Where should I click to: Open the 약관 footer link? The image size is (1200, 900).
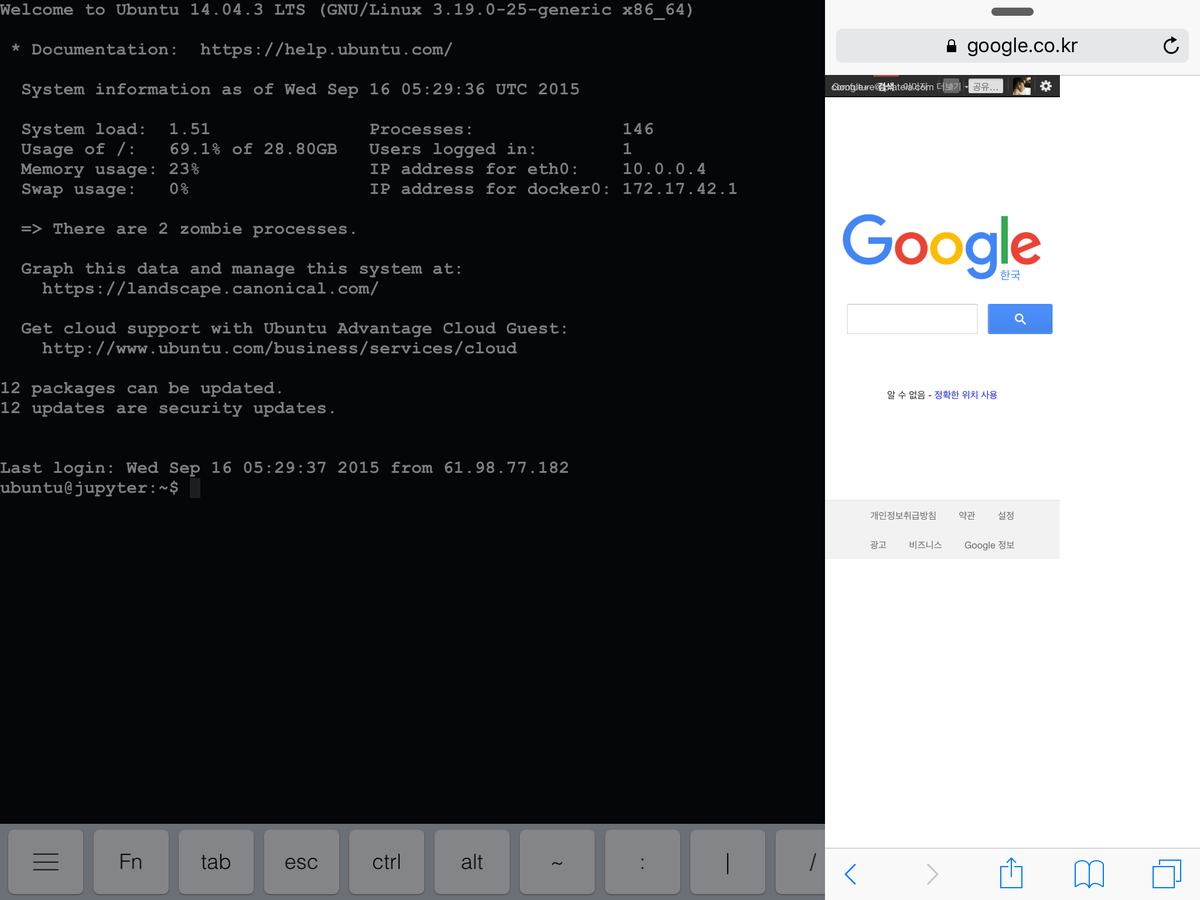966,516
